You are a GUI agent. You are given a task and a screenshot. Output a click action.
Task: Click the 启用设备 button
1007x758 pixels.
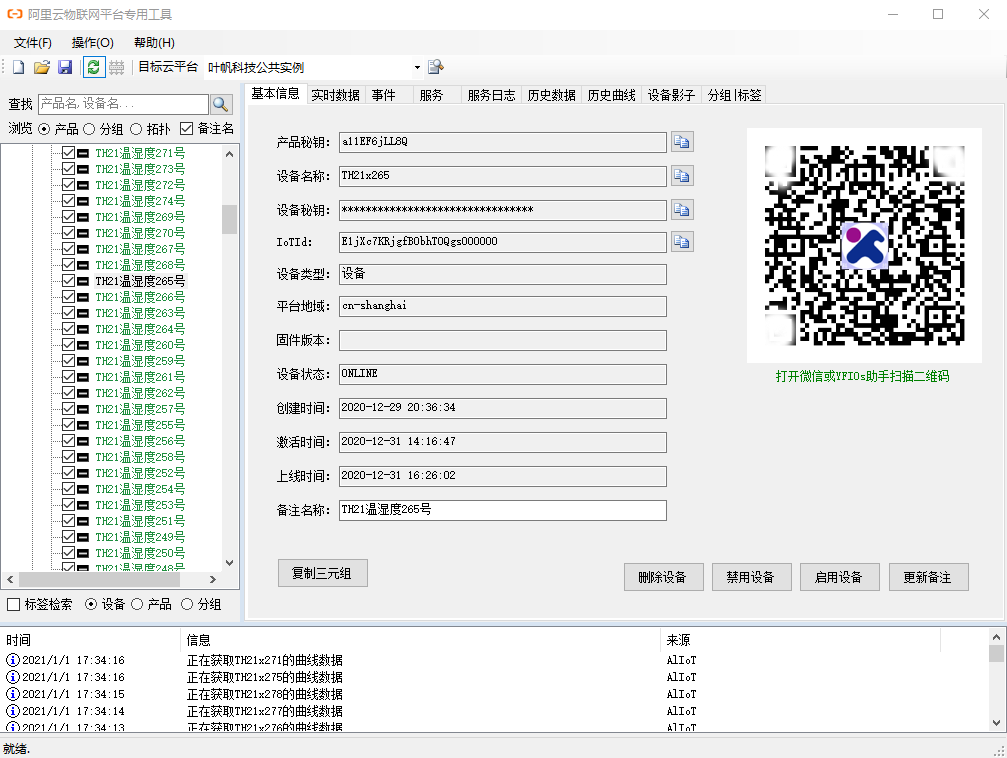click(839, 577)
